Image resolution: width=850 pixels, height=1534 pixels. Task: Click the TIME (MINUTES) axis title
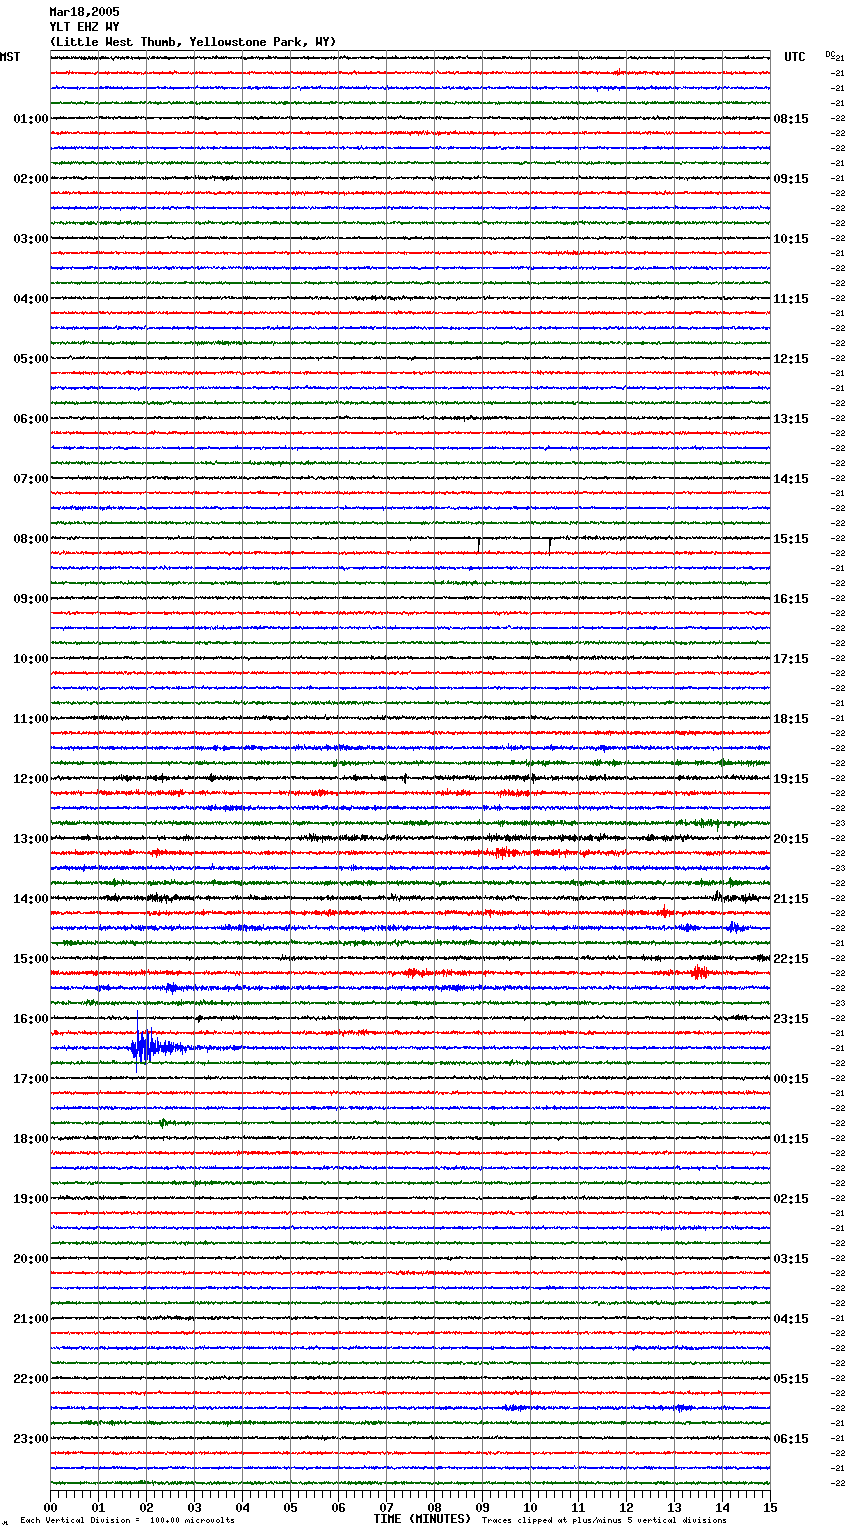pos(422,1519)
